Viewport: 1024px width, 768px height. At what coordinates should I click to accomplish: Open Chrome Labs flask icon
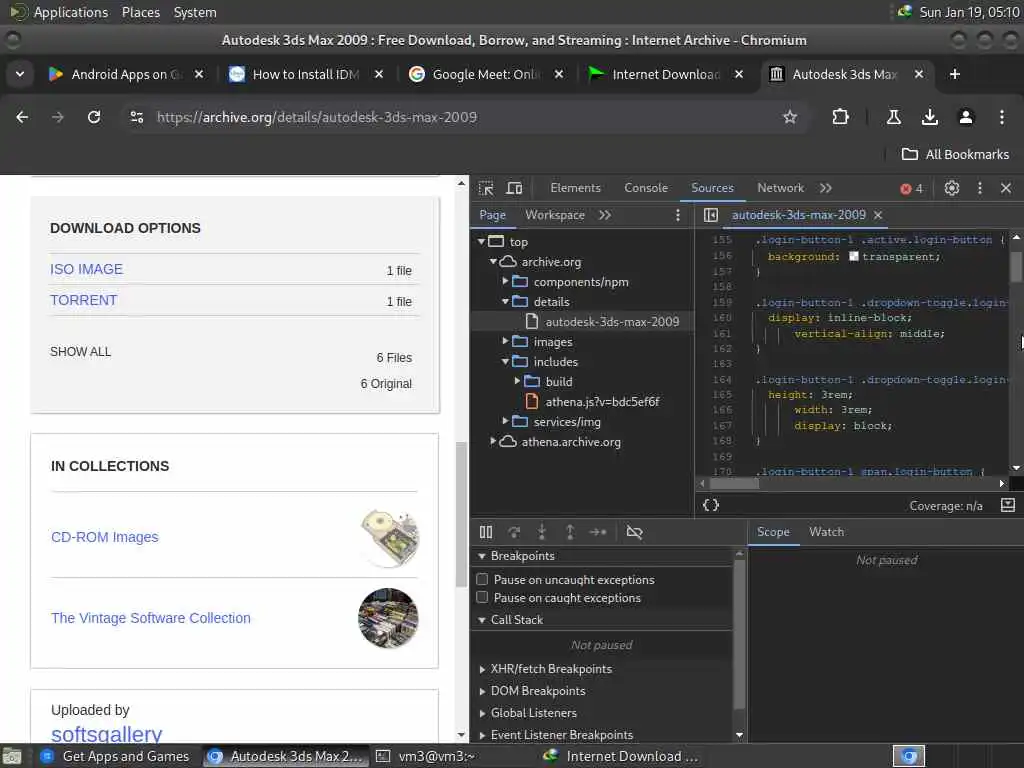[x=893, y=117]
